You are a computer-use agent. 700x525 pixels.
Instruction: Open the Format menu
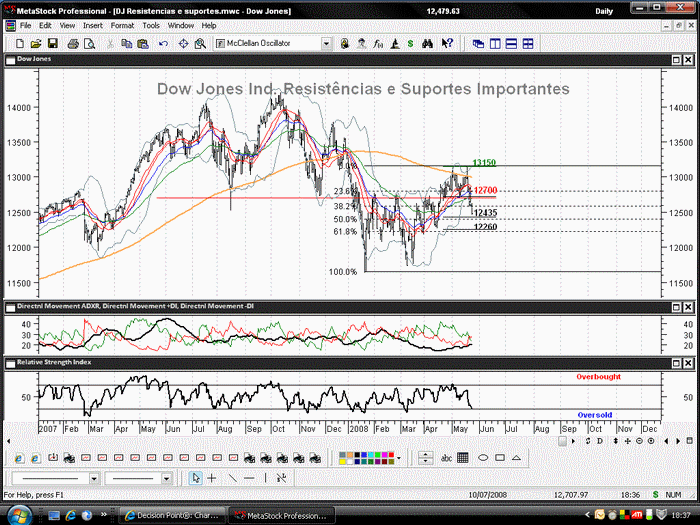[122, 25]
